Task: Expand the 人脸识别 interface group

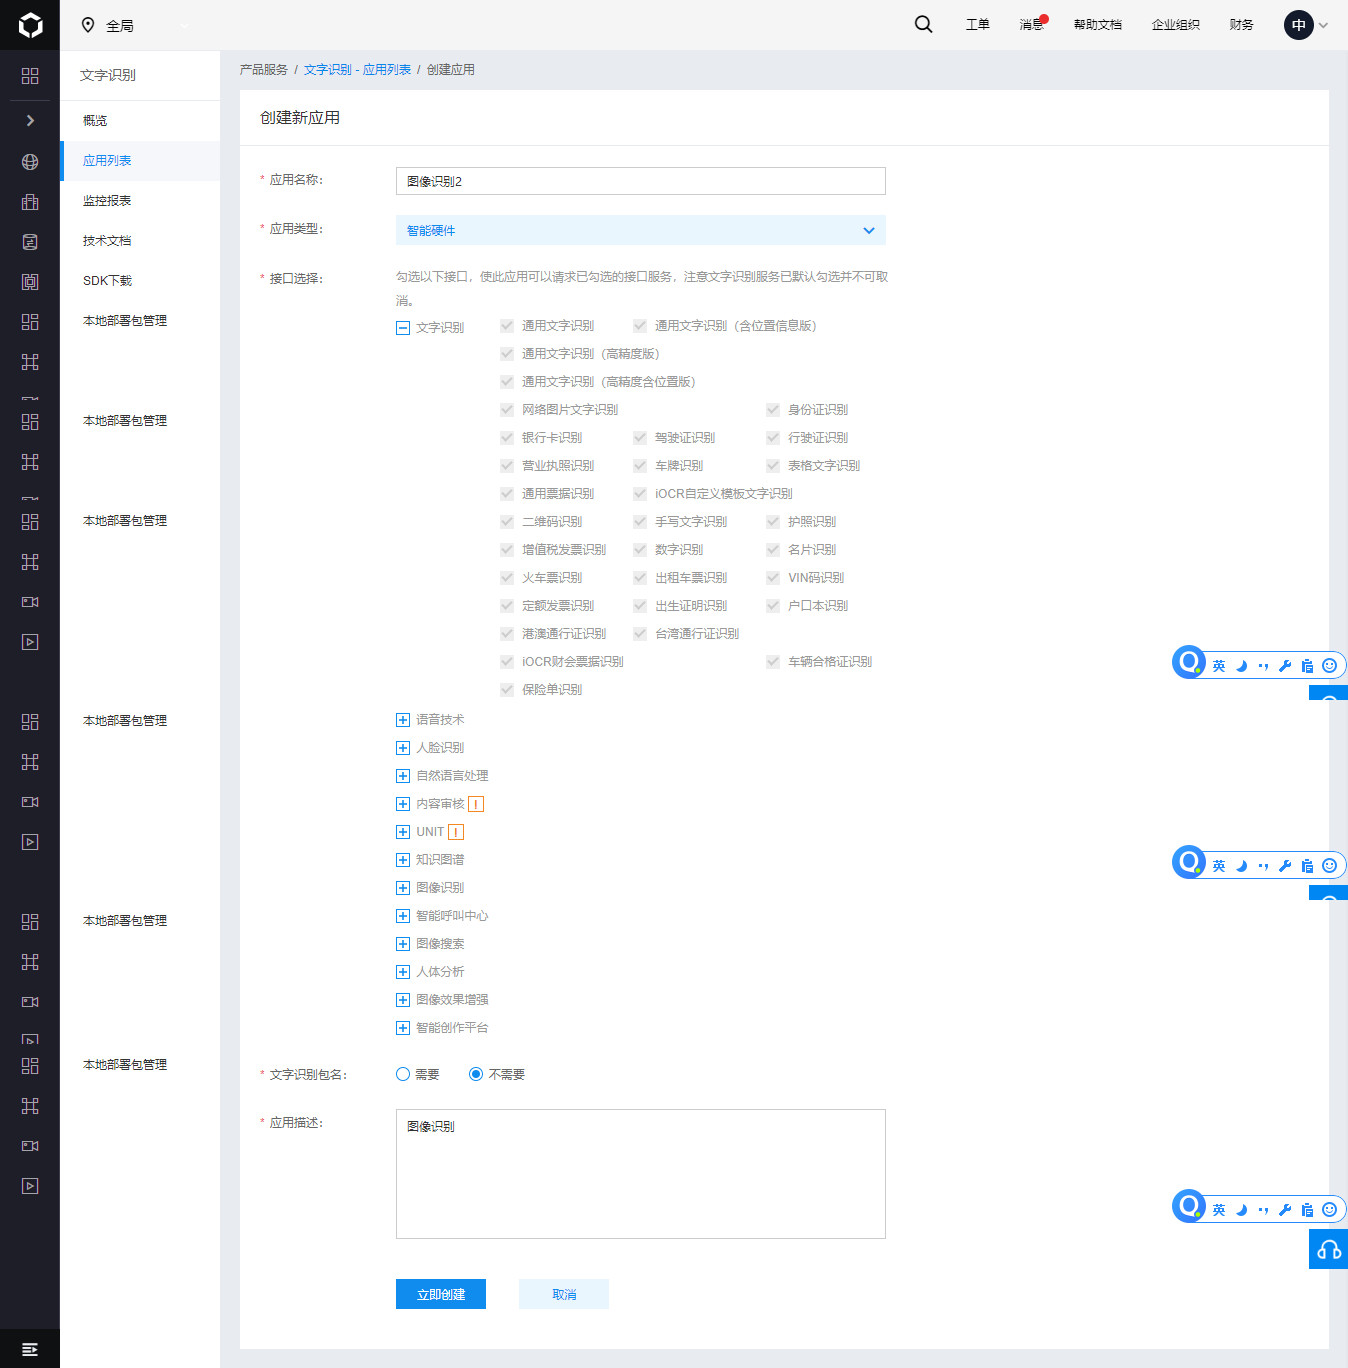Action: click(x=403, y=748)
